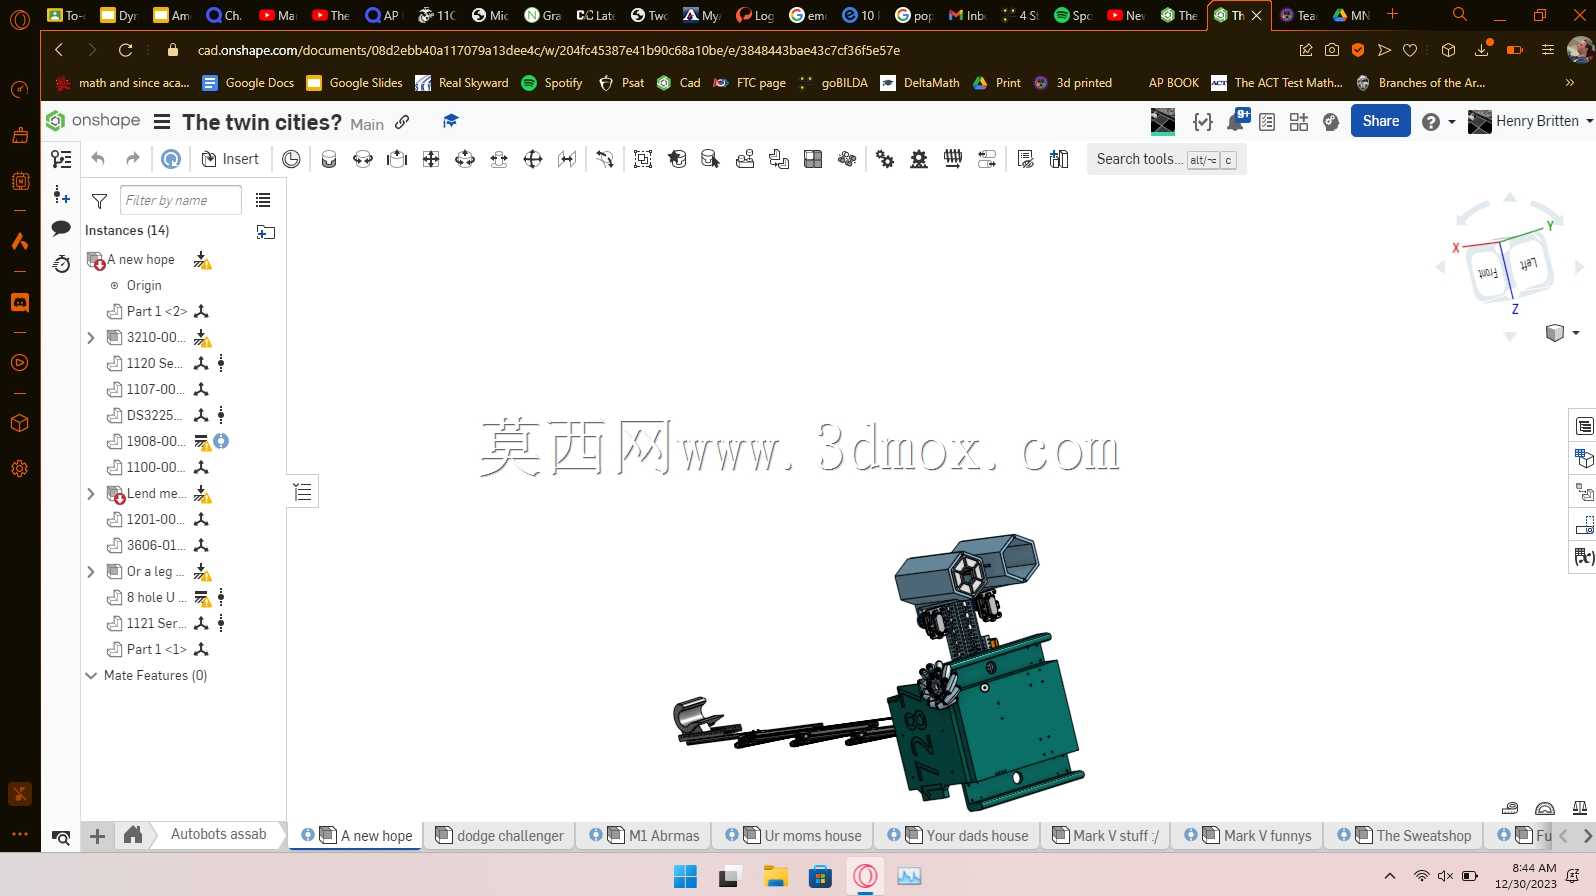Expand the Or a leg subassembly
1596x896 pixels.
[x=91, y=572]
